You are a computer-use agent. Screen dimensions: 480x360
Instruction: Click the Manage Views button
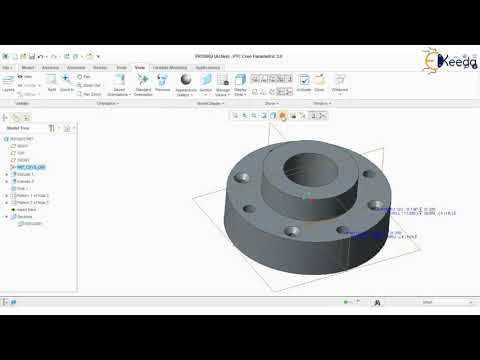pyautogui.click(x=222, y=85)
